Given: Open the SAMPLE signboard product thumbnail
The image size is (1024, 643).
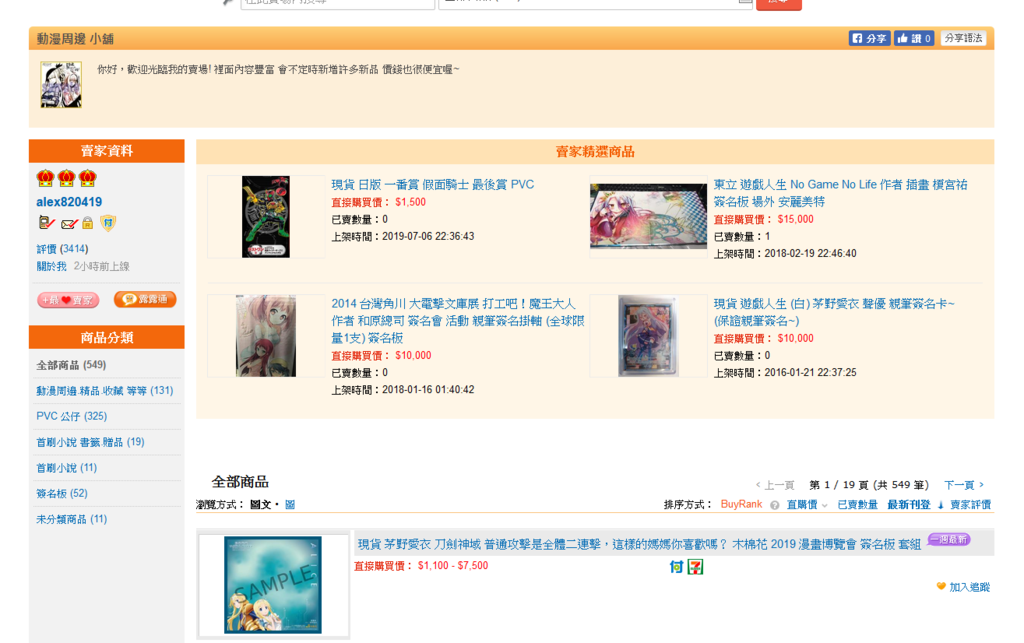Looking at the screenshot, I should click(273, 585).
